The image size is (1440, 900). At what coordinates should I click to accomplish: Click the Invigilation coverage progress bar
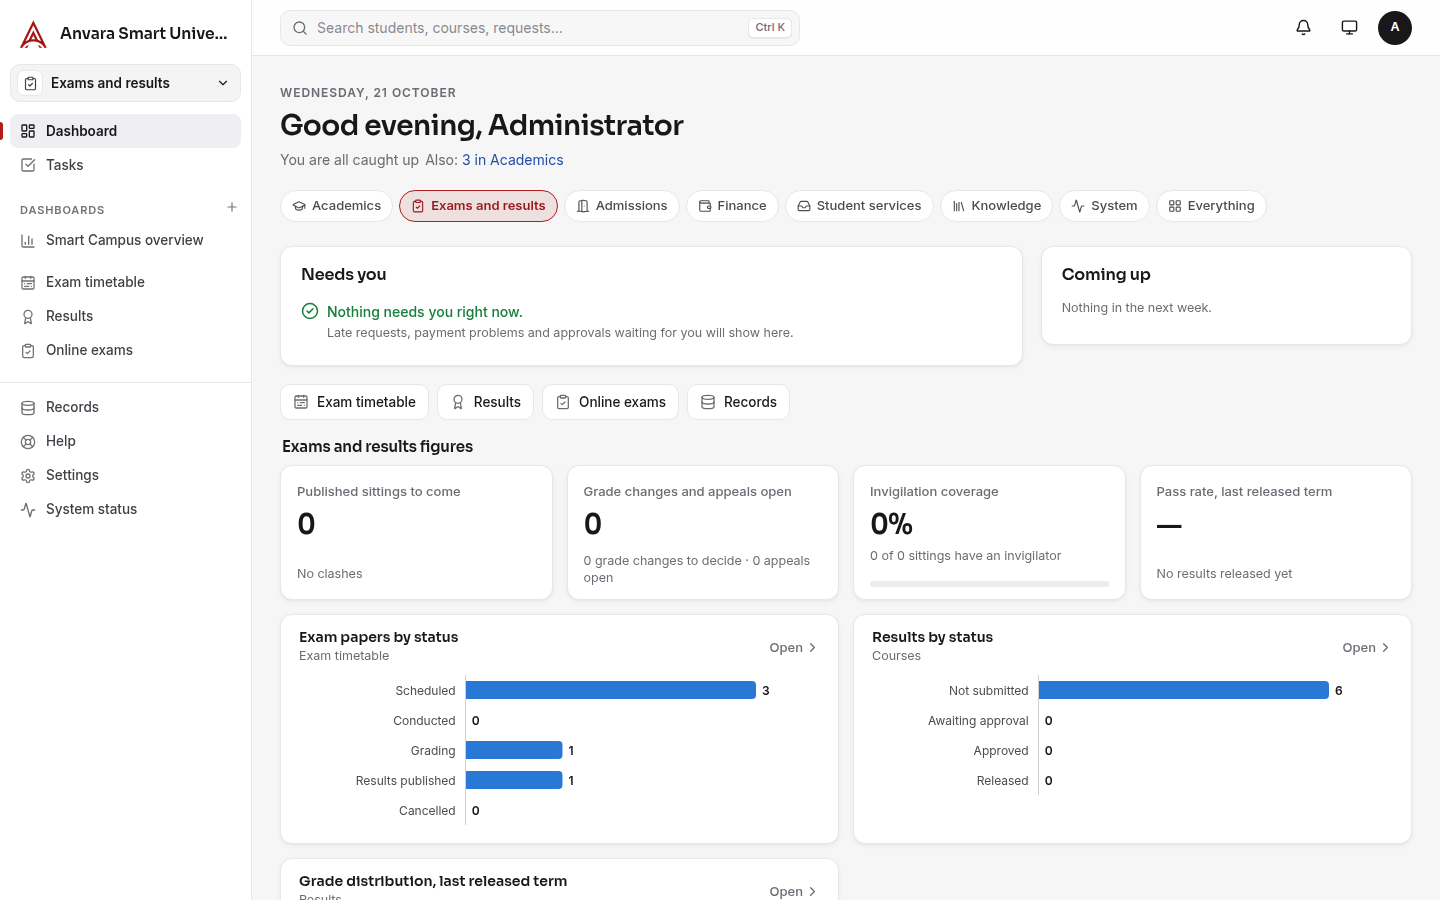tap(989, 584)
